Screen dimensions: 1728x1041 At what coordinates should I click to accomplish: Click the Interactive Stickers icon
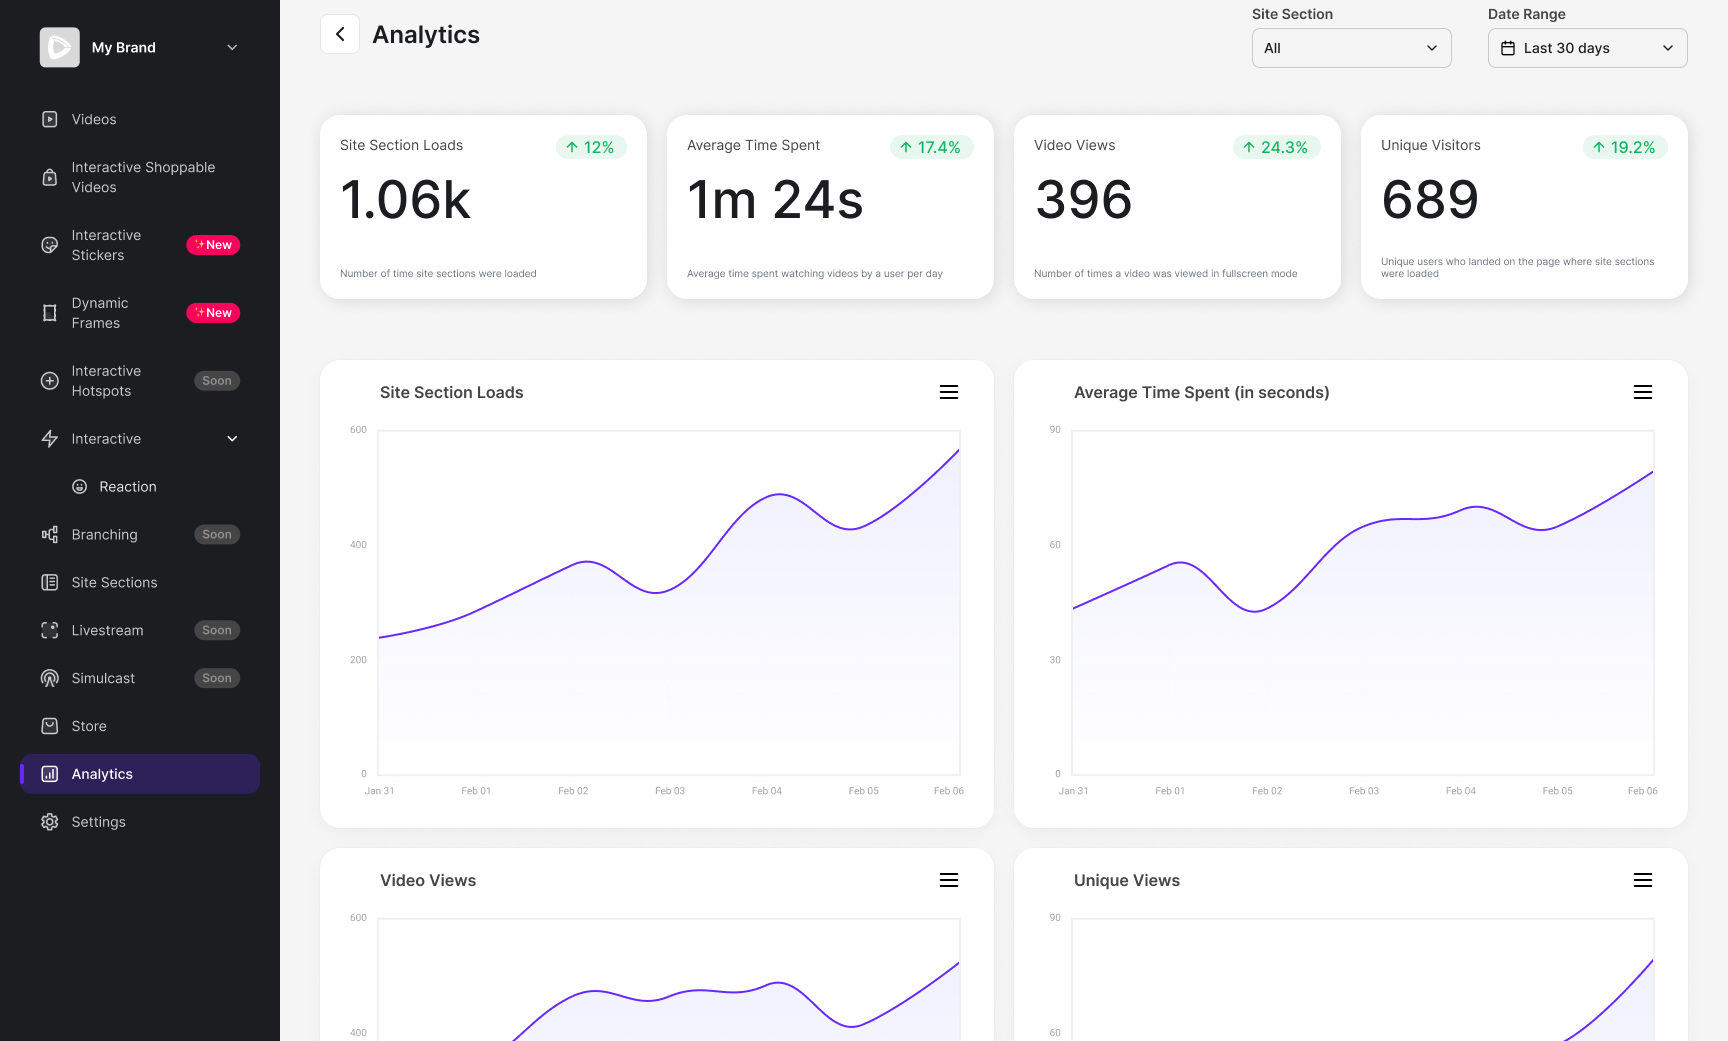[x=50, y=245]
